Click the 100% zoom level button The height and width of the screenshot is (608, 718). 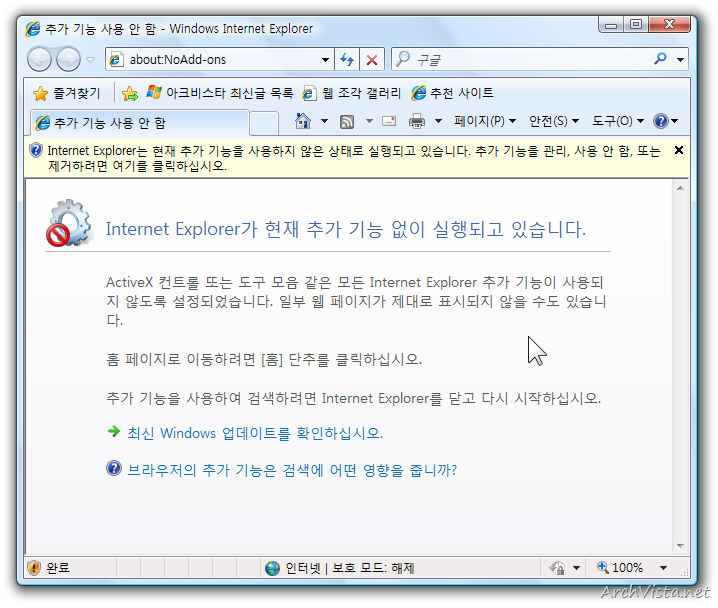click(x=620, y=568)
